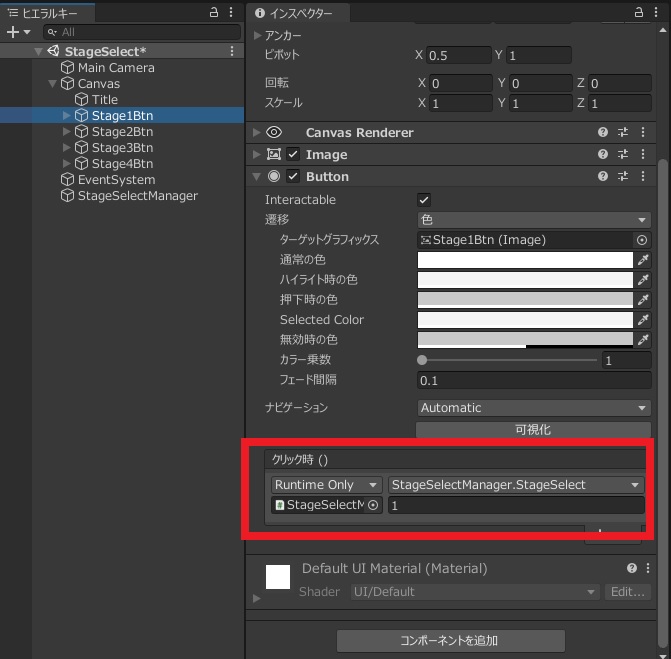Expand Stage3Btn children
This screenshot has width=671, height=659.
(66, 148)
